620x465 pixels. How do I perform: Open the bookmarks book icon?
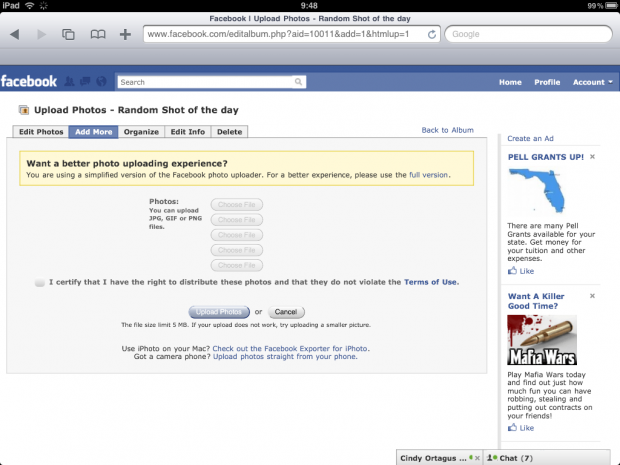[98, 34]
